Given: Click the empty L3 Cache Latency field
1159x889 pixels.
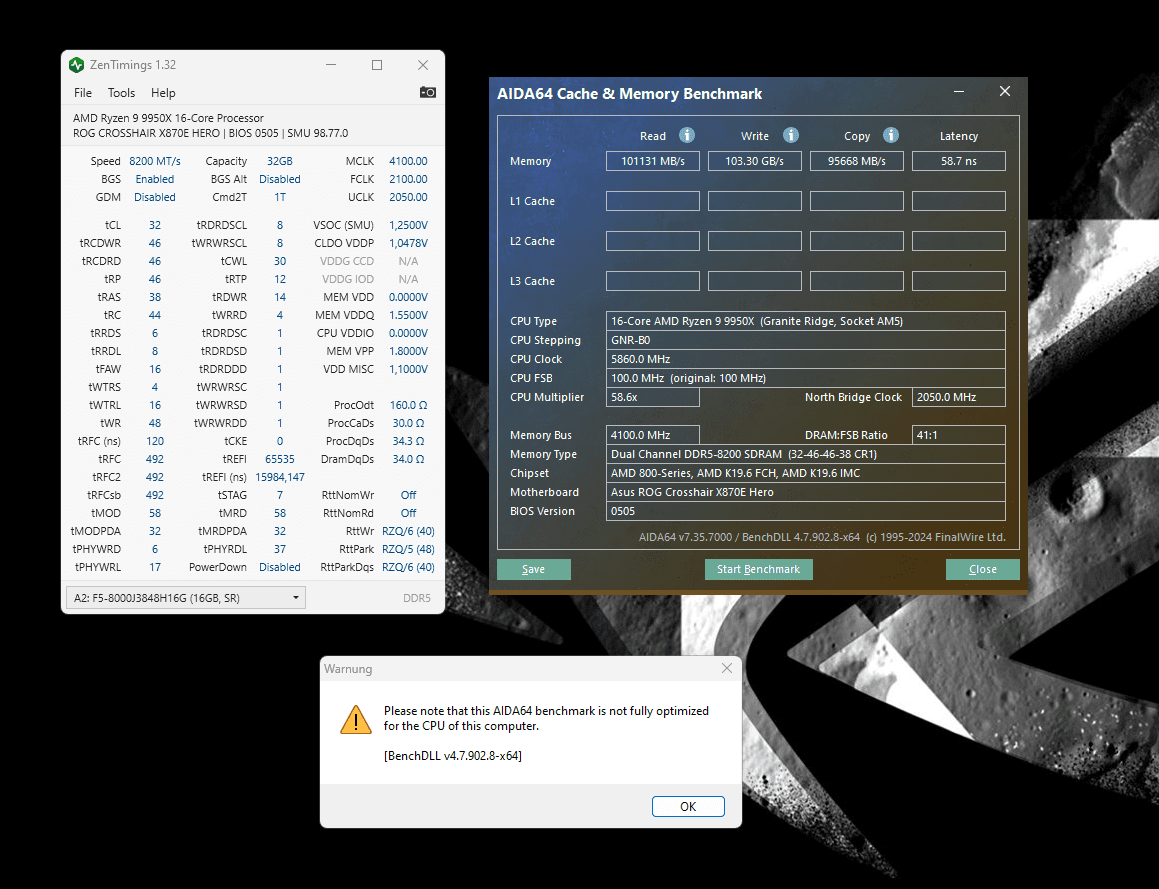Looking at the screenshot, I should point(959,281).
